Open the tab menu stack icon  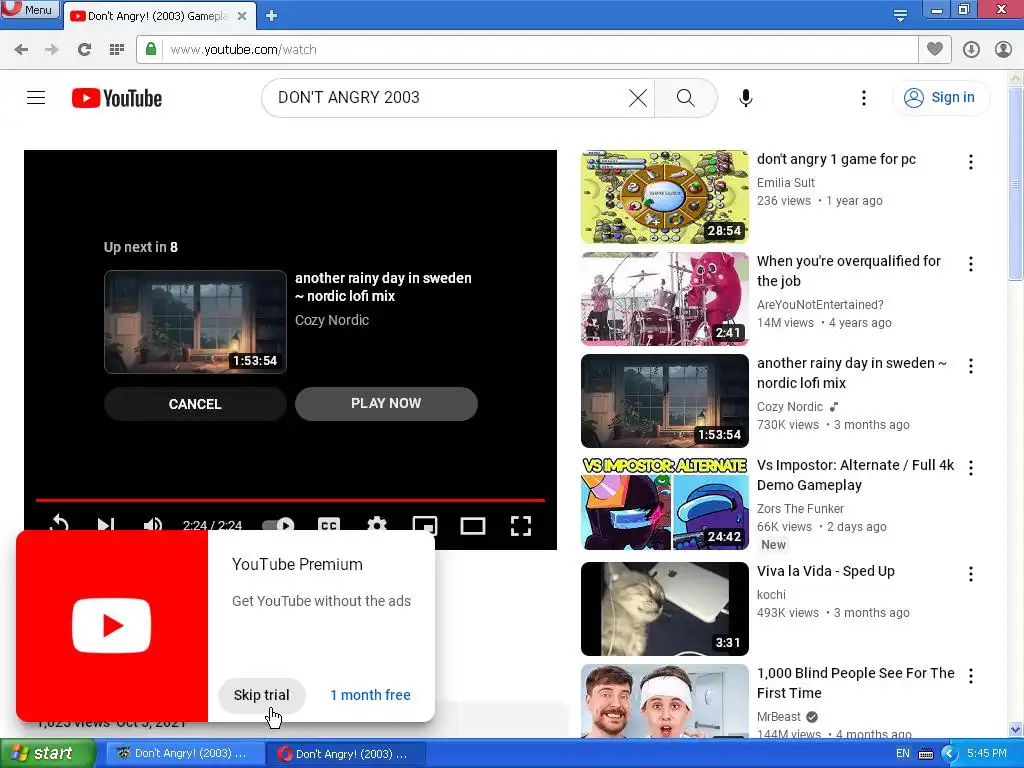pyautogui.click(x=900, y=14)
